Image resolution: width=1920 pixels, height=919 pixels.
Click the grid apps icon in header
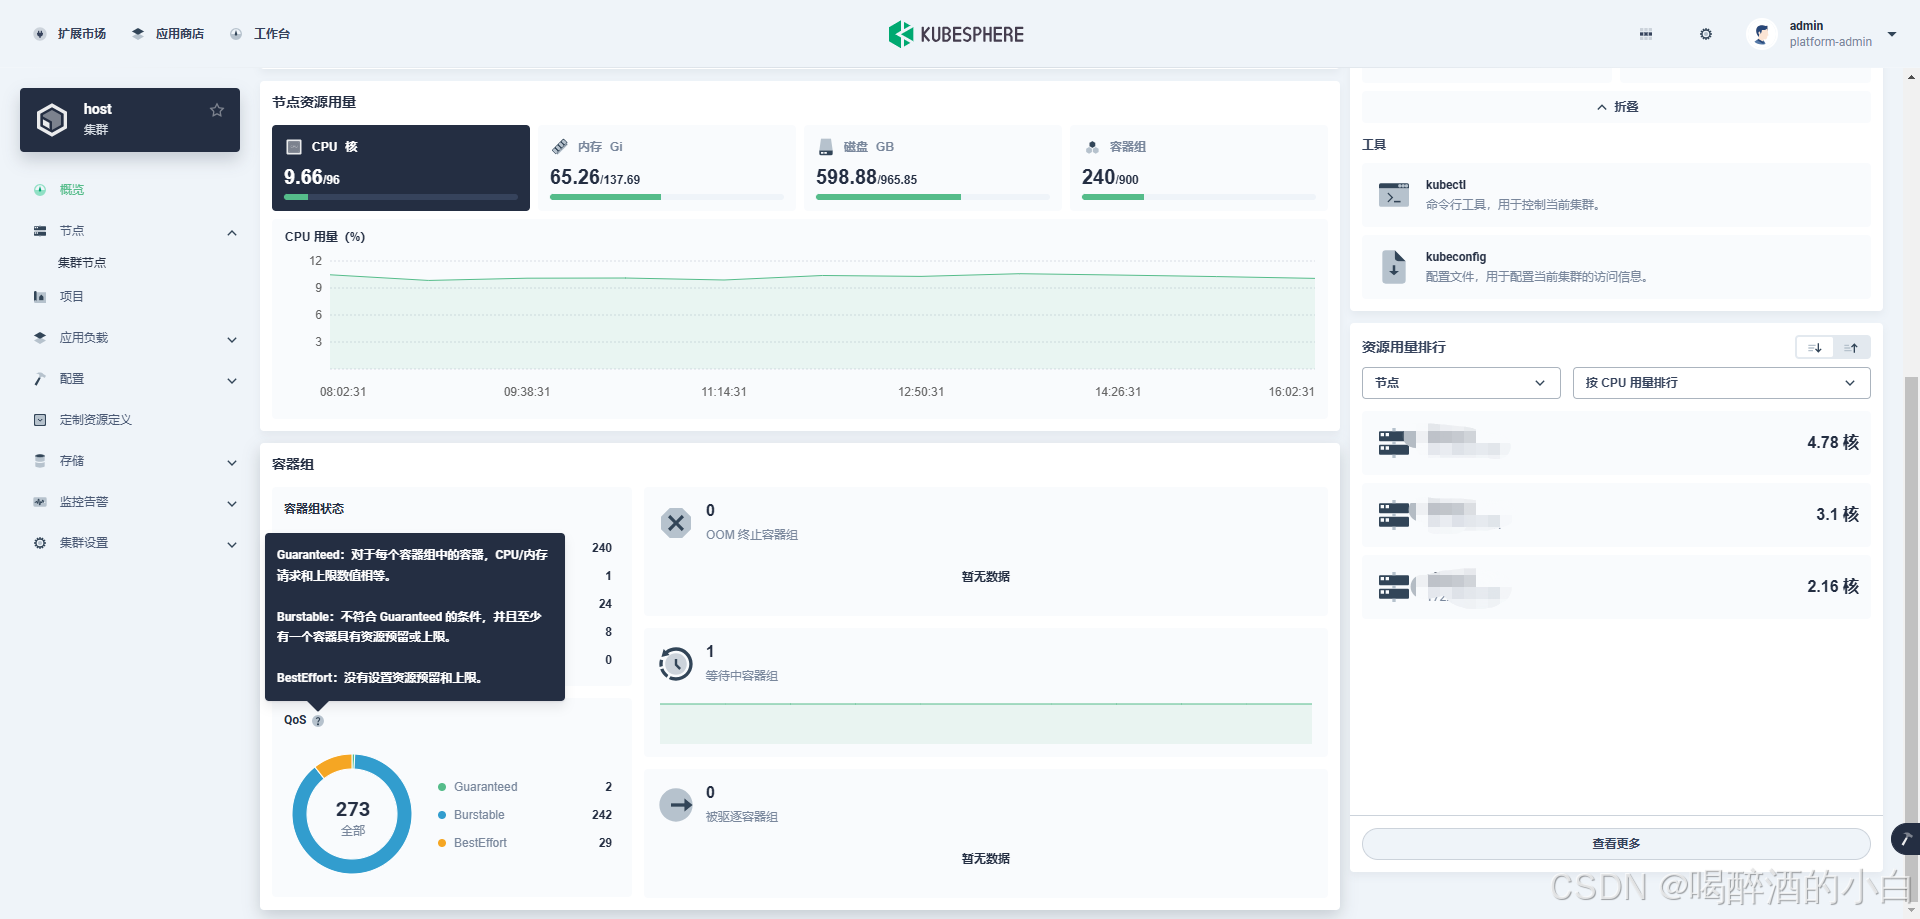1646,34
